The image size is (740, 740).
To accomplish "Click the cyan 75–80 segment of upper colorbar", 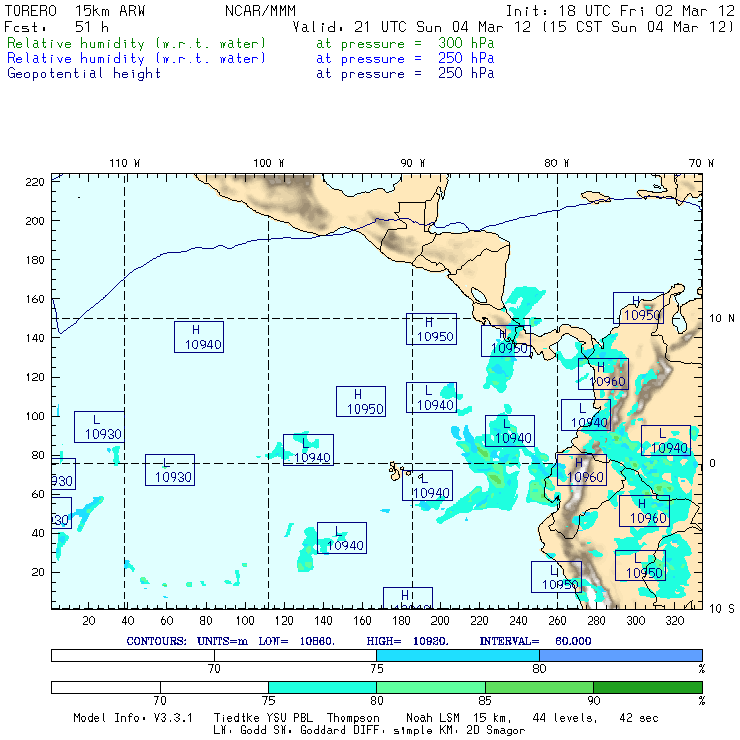I will 457,654.
